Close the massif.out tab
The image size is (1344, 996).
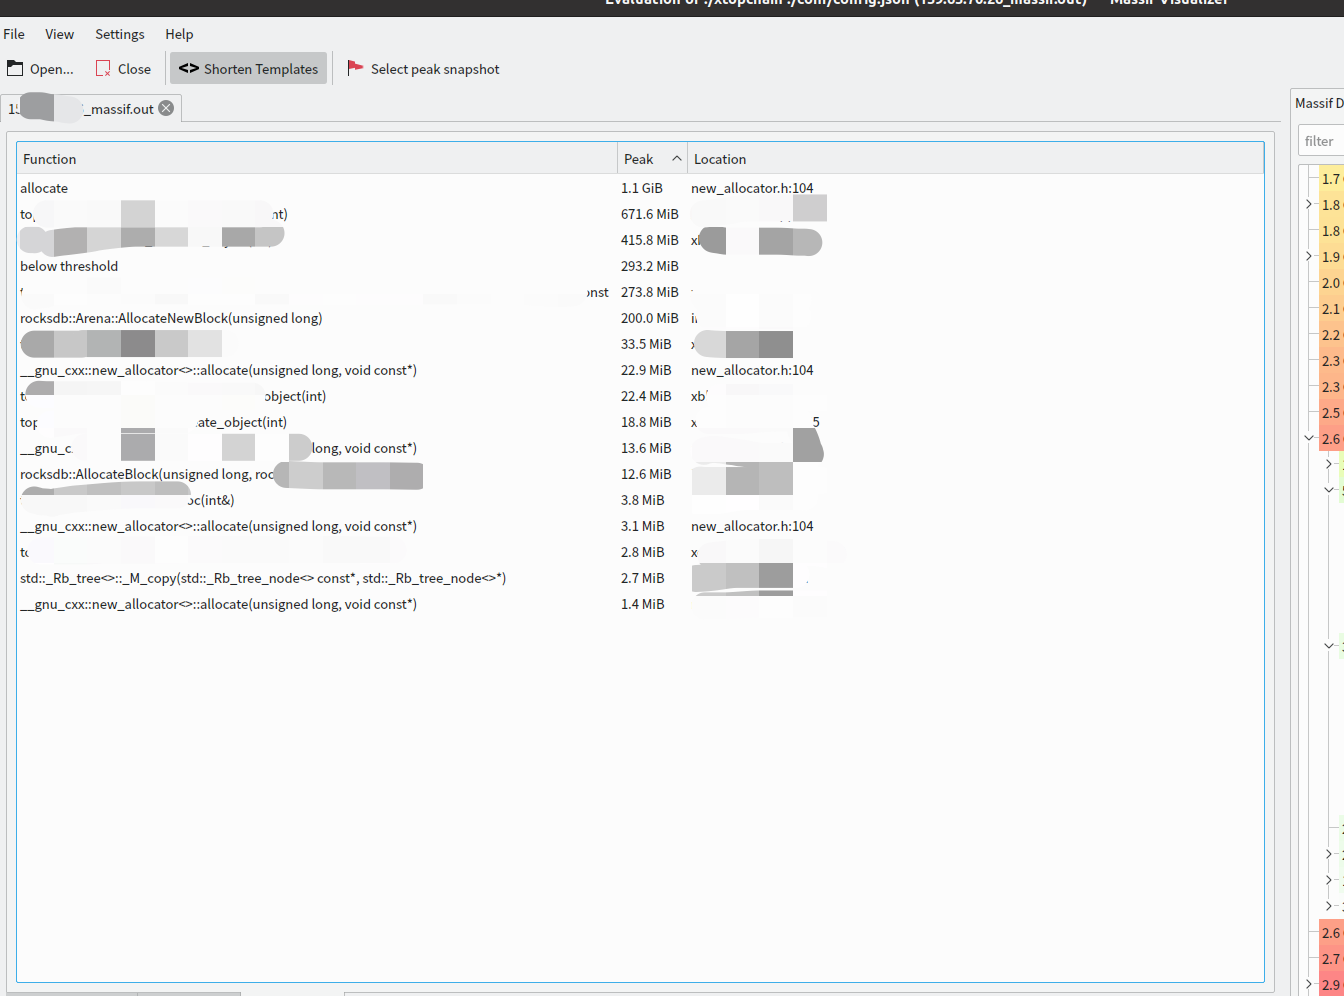pos(166,109)
